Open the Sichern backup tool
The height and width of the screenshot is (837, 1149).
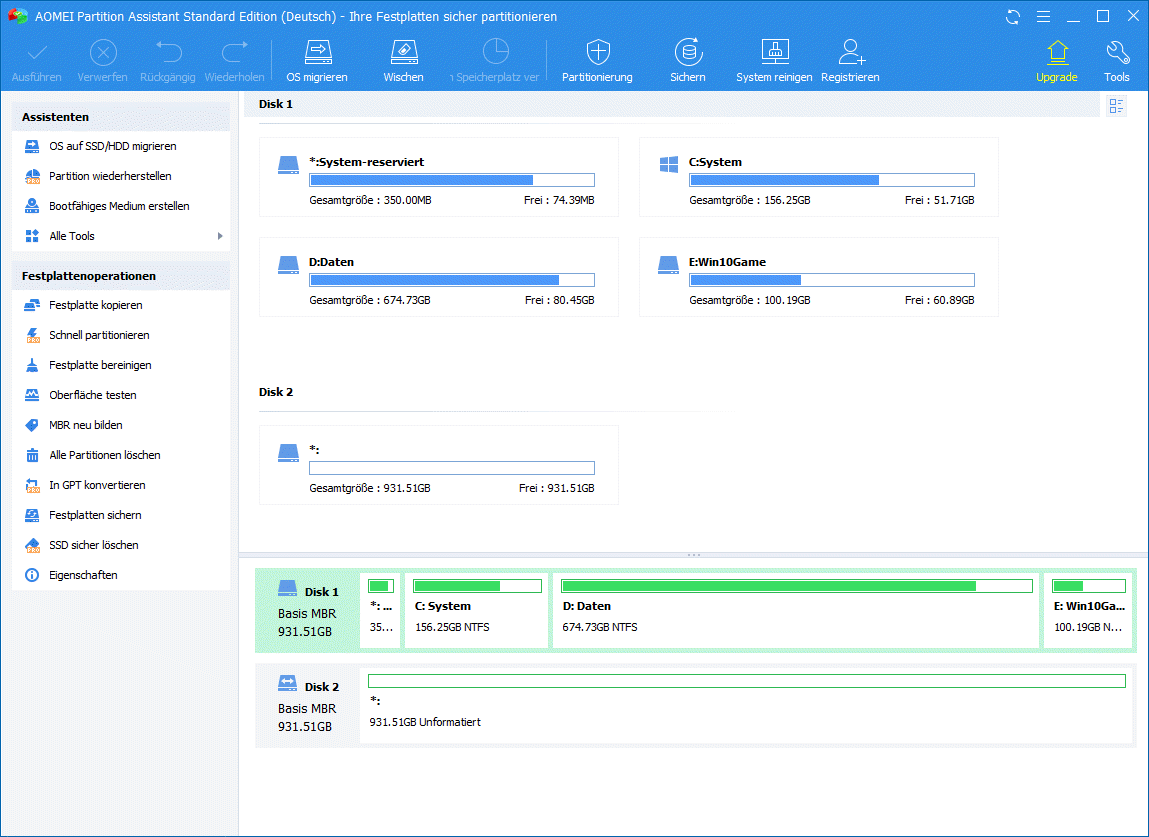click(x=687, y=53)
